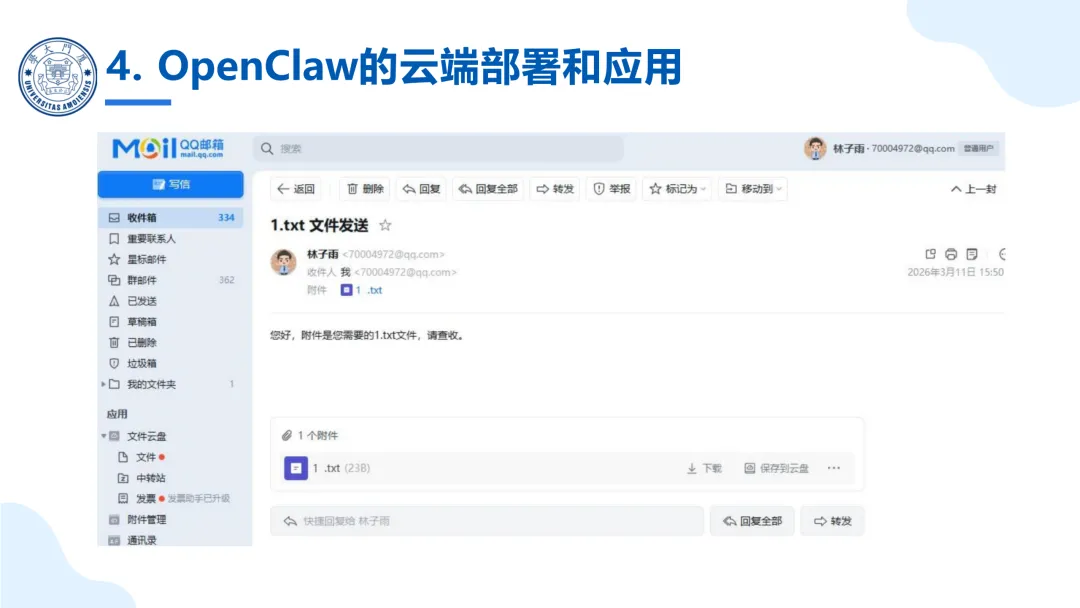Click the 删除 trash button in toolbar
Screen dimensions: 1080x608
365,189
